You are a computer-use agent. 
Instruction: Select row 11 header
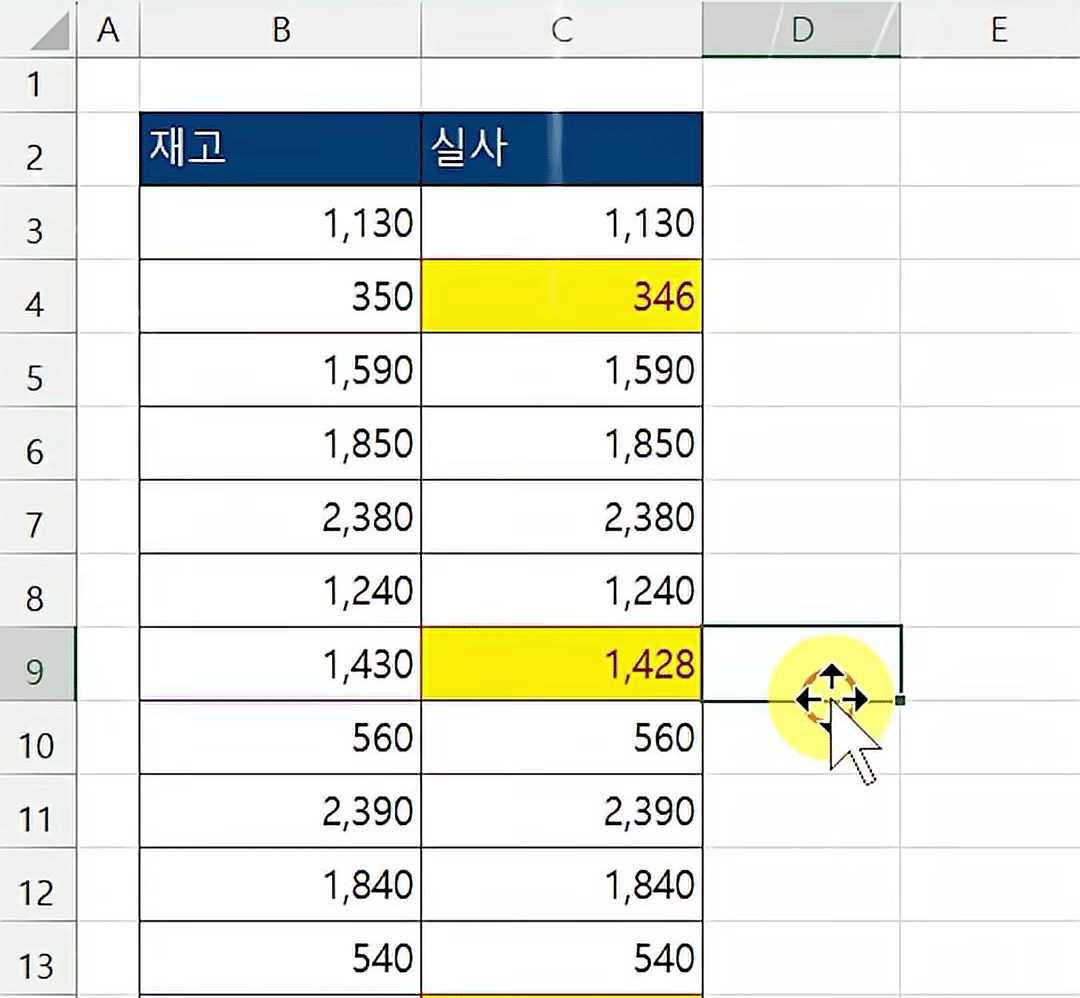pyautogui.click(x=38, y=811)
